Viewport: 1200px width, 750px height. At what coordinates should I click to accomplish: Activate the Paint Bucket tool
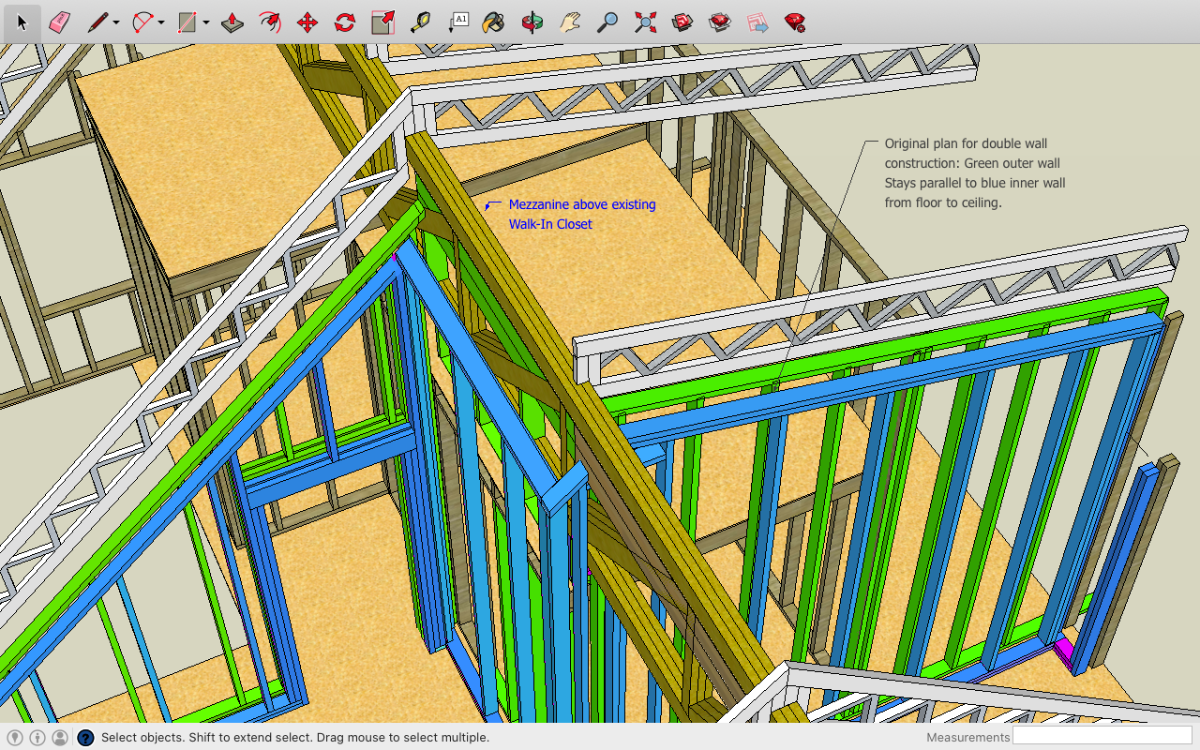tap(492, 22)
